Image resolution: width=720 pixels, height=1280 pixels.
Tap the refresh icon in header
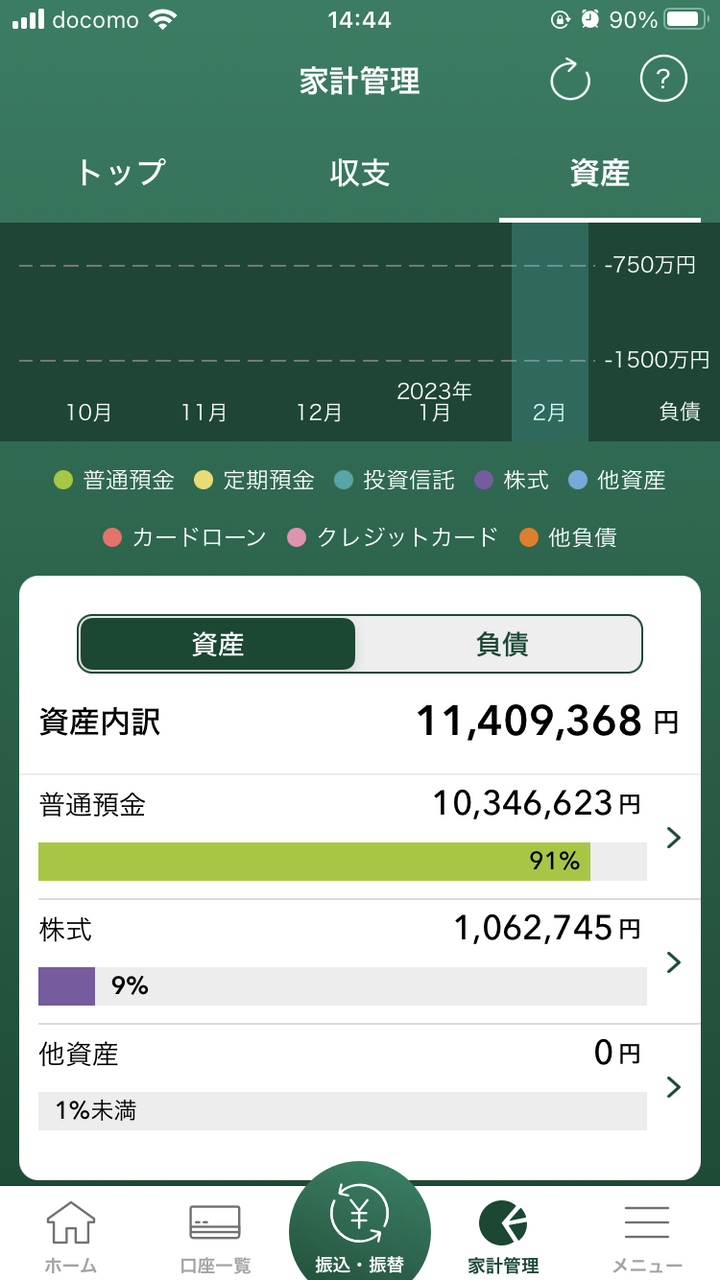pyautogui.click(x=571, y=80)
